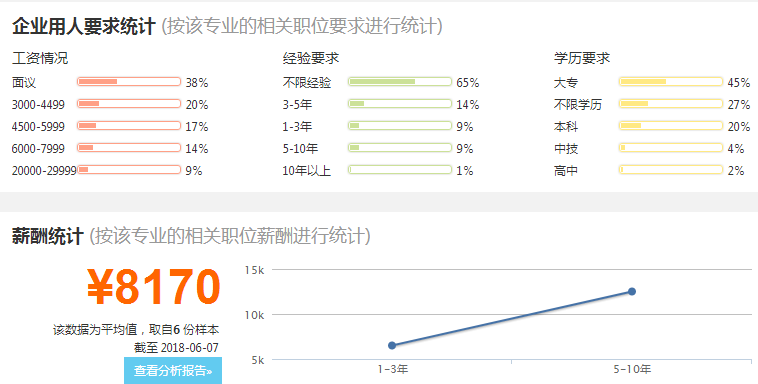Click the 1-3年 x-axis label
The width and height of the screenshot is (758, 384).
coord(393,369)
